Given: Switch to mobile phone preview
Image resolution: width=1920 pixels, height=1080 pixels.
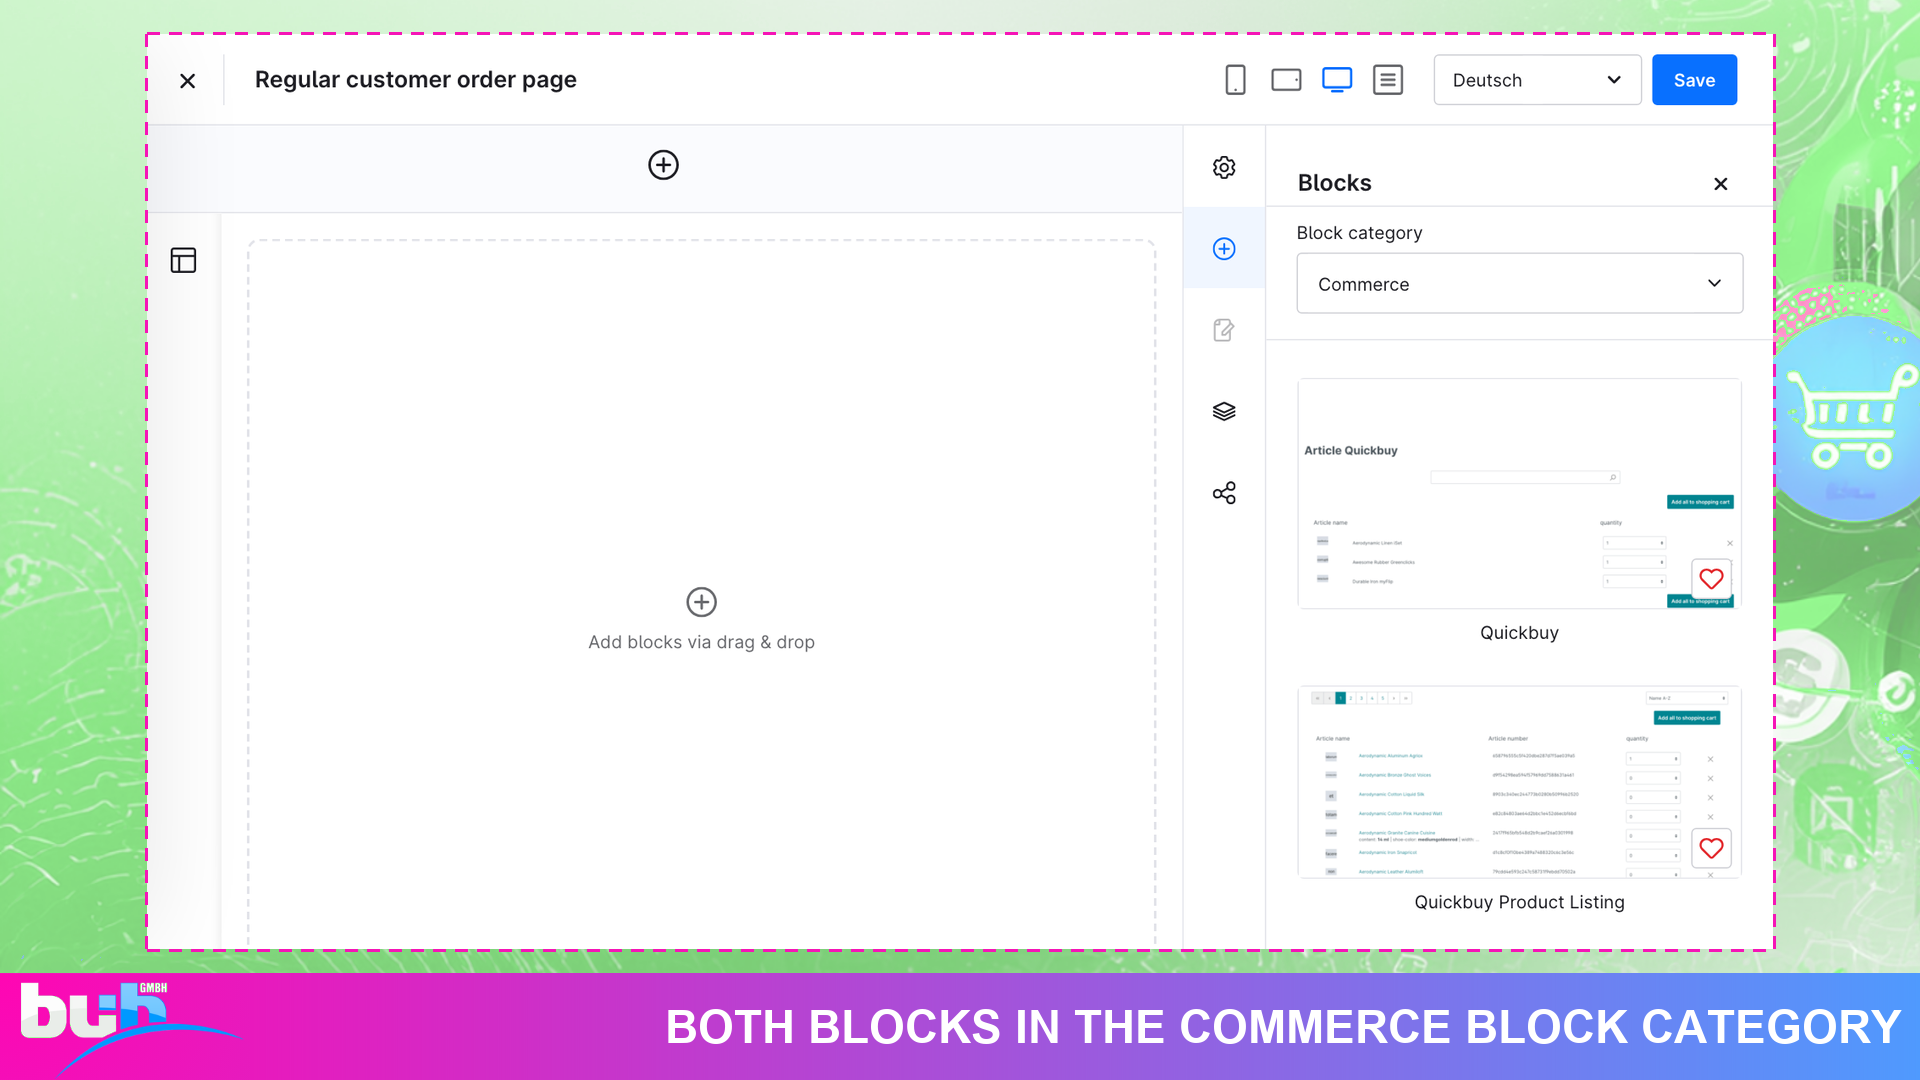Looking at the screenshot, I should pyautogui.click(x=1235, y=80).
